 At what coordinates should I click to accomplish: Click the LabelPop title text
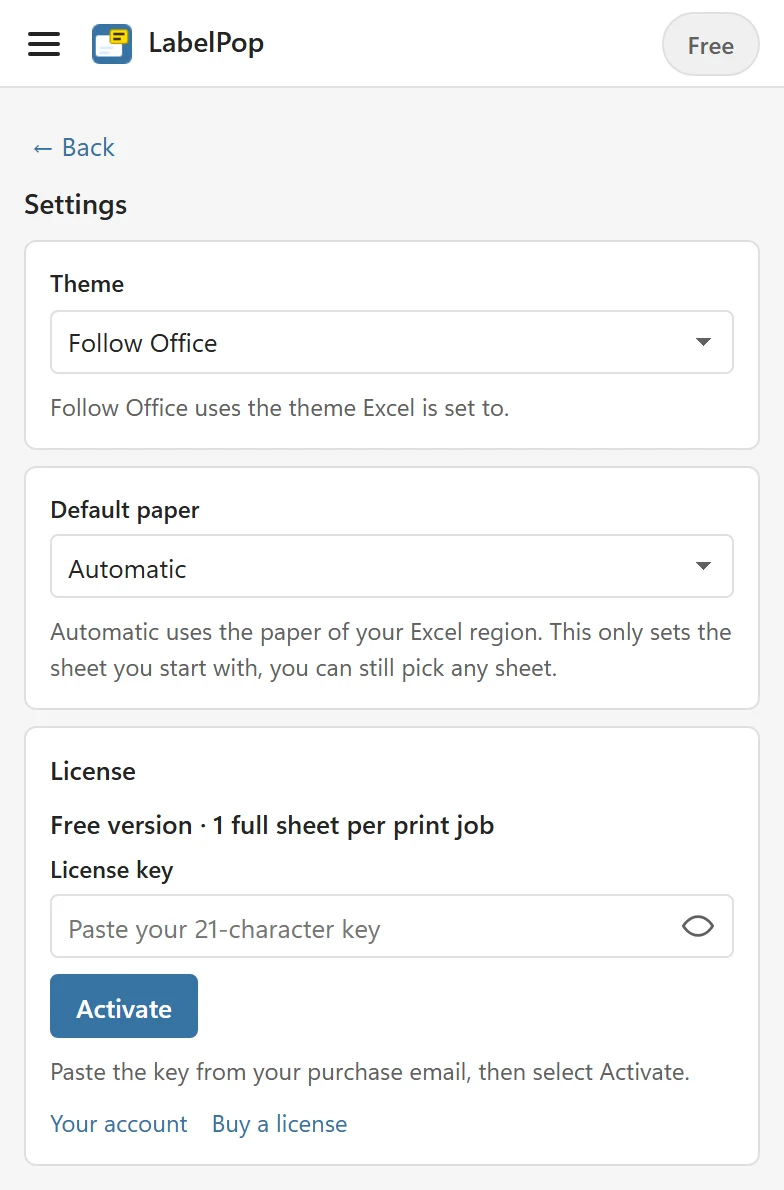(x=206, y=43)
